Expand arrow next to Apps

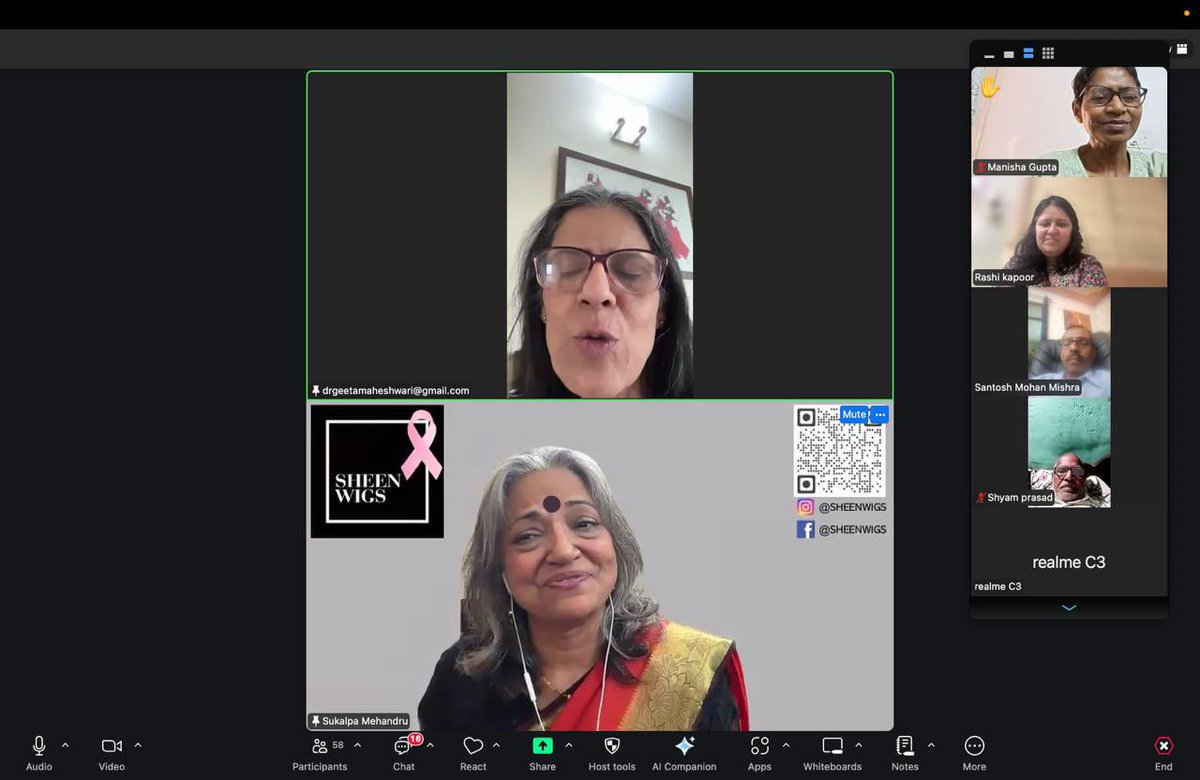(x=786, y=745)
